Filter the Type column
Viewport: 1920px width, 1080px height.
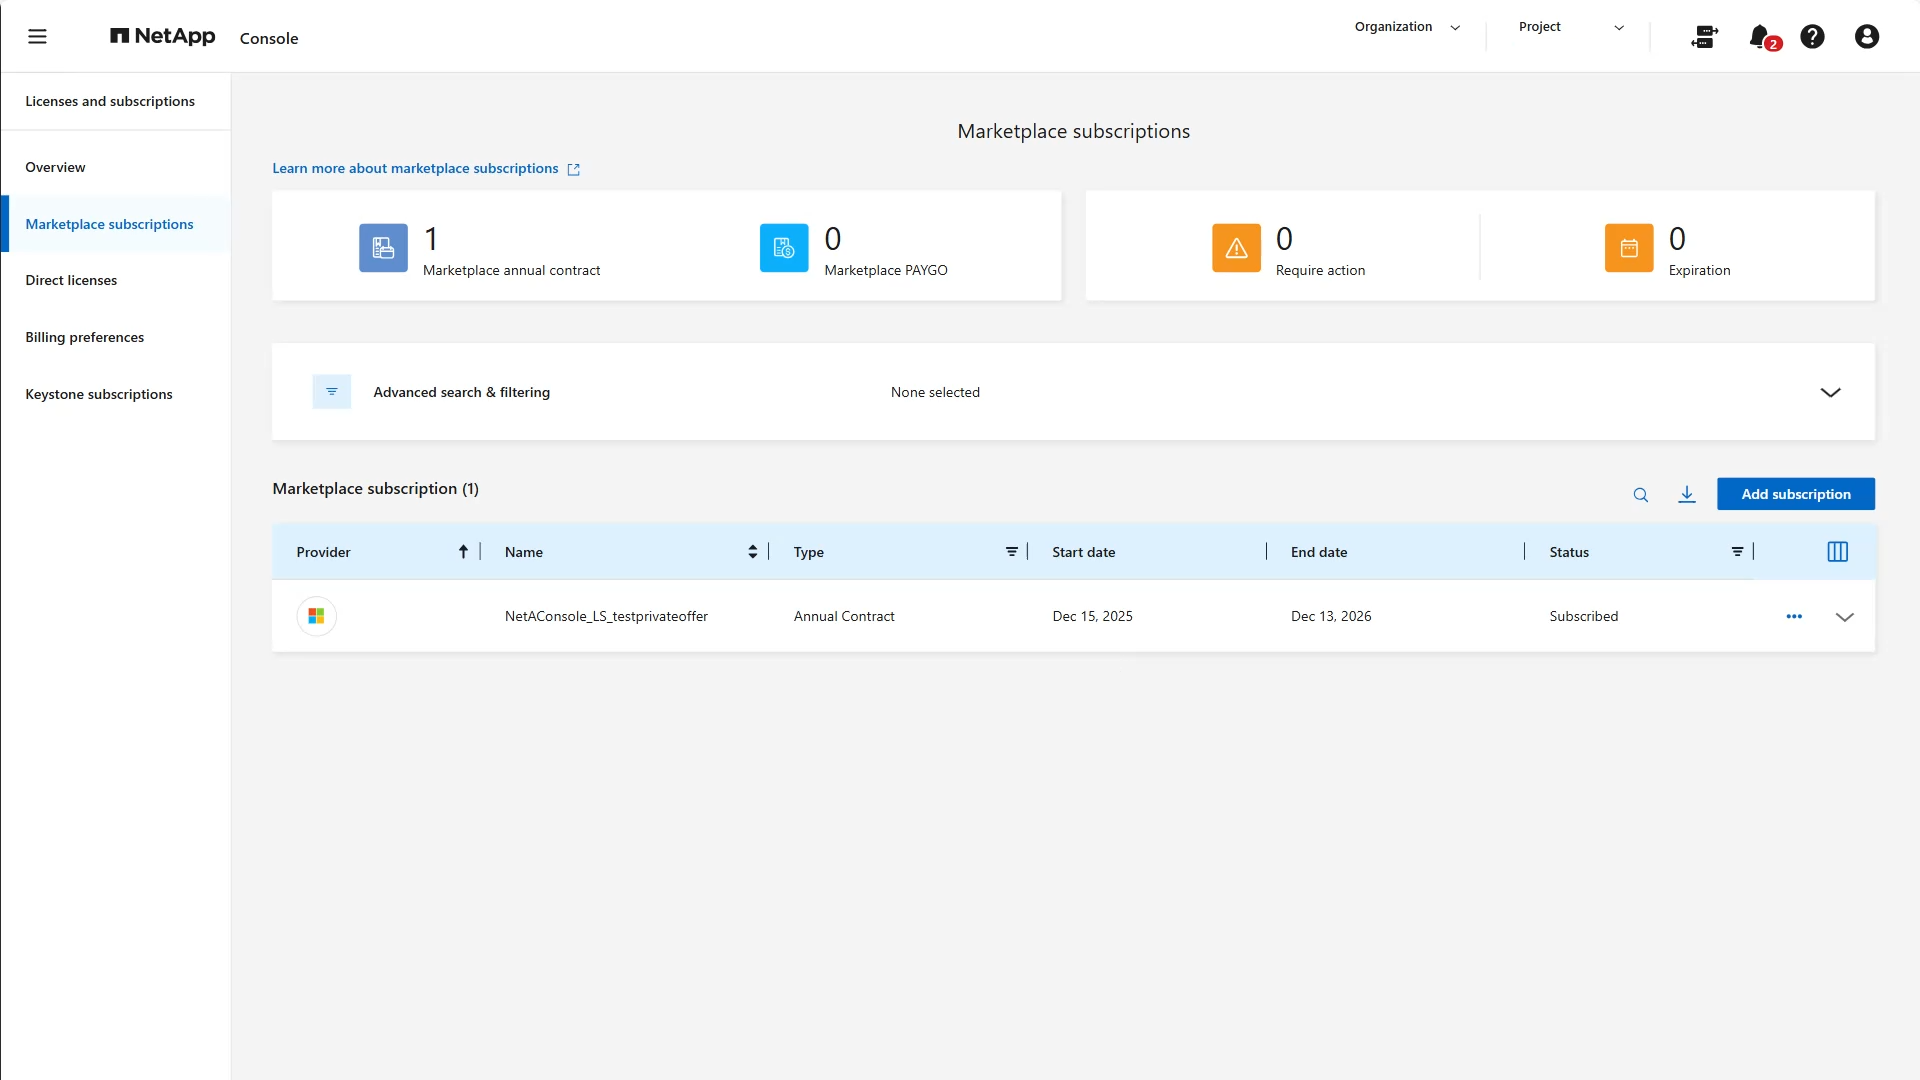[1012, 552]
